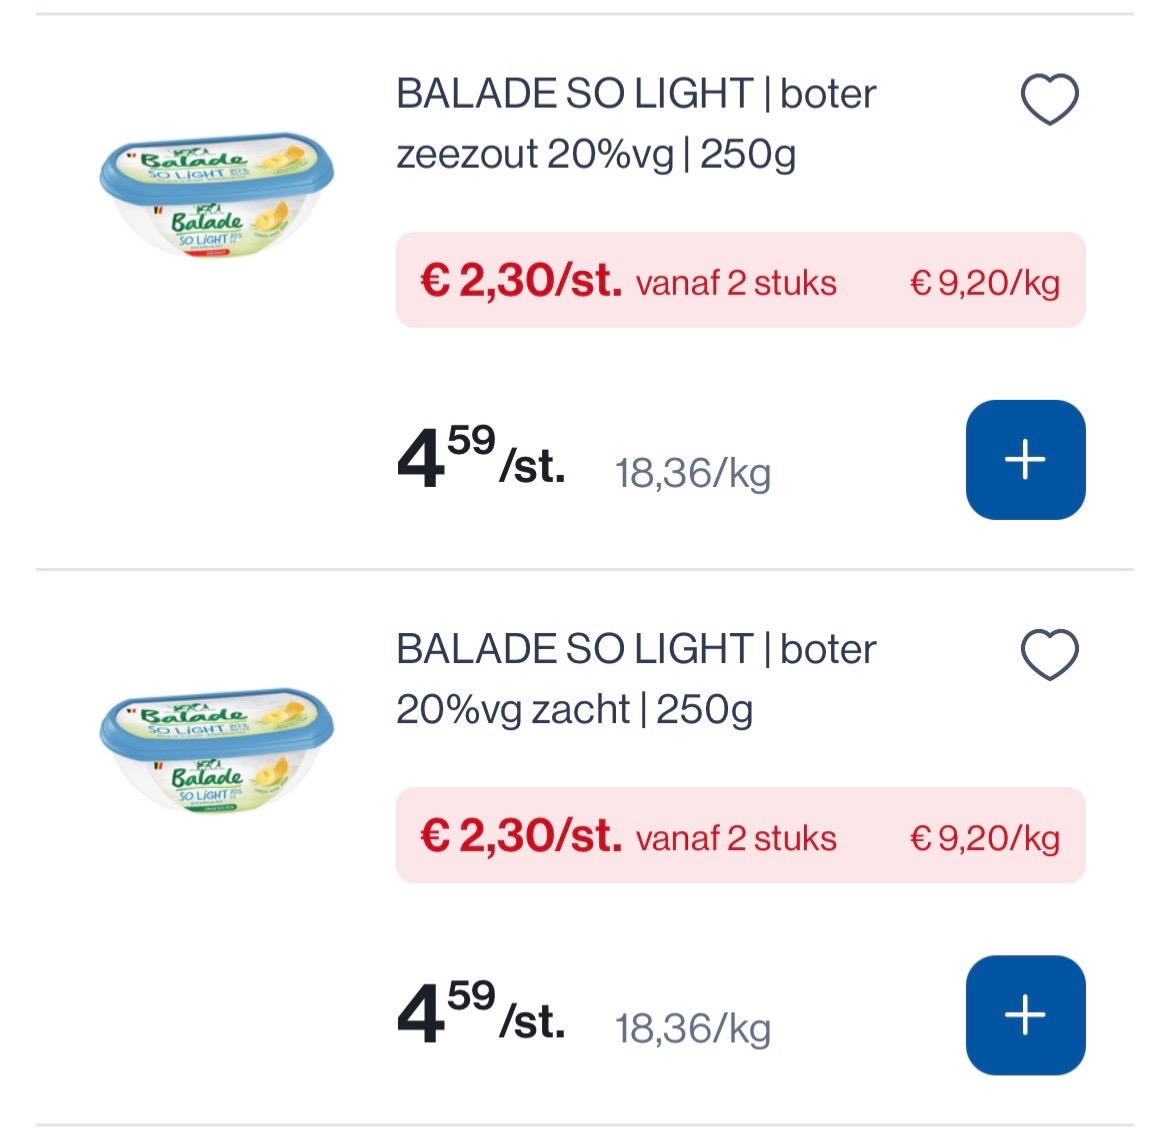
Task: Open the 'boter 20%vg zacht | 250g' title
Action: (636, 679)
